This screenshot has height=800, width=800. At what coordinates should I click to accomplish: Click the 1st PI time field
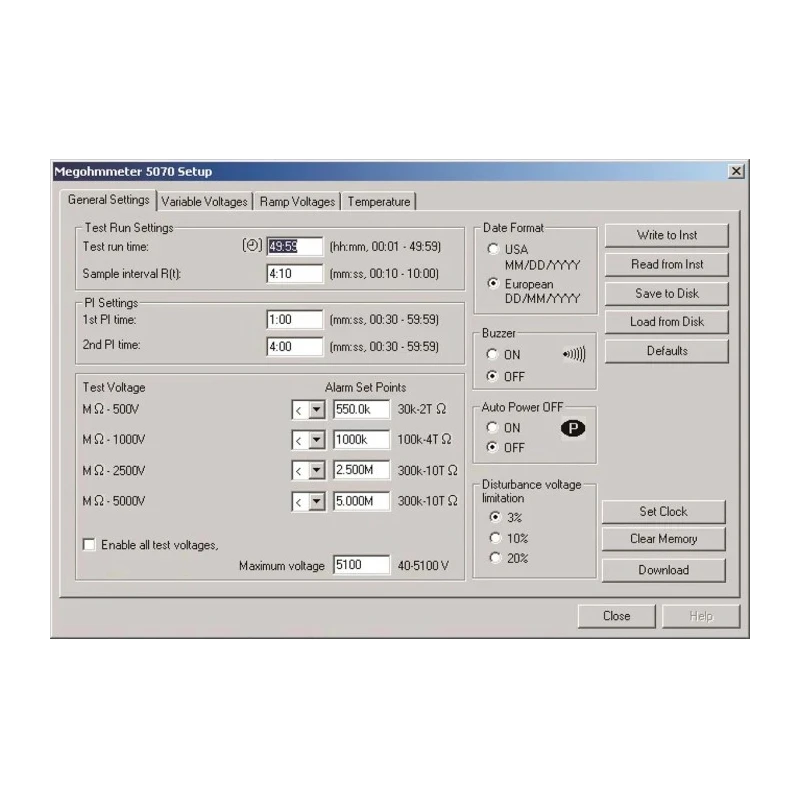[294, 319]
